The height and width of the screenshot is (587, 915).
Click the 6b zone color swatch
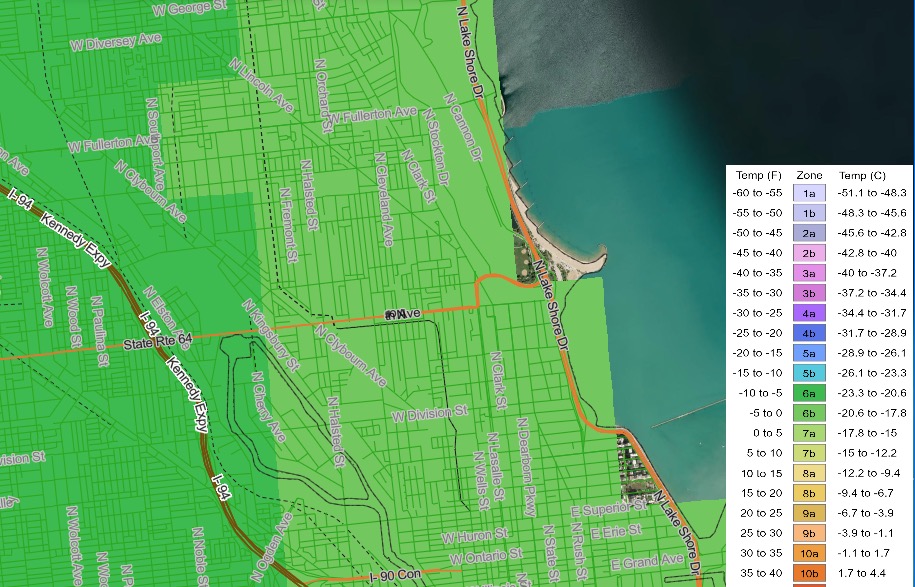809,413
